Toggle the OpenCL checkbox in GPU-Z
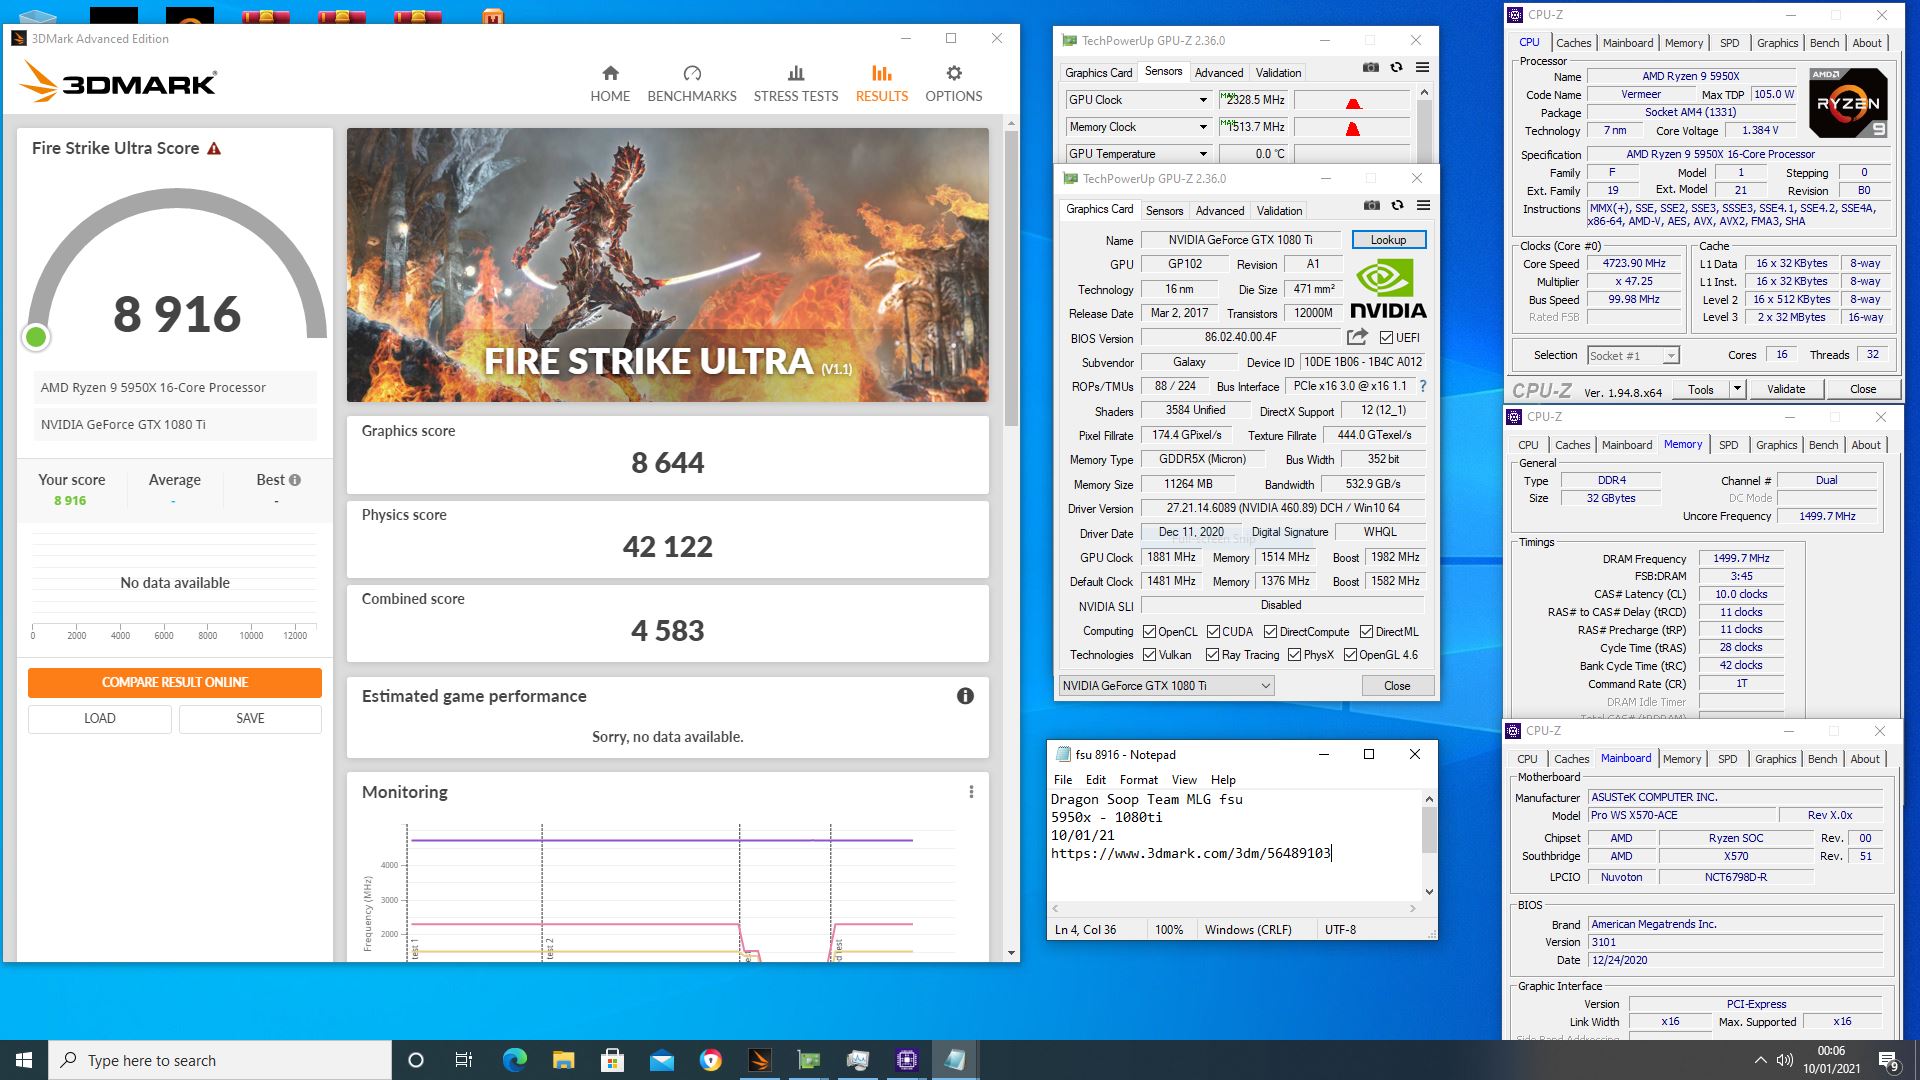The height and width of the screenshot is (1080, 1920). coord(1150,632)
